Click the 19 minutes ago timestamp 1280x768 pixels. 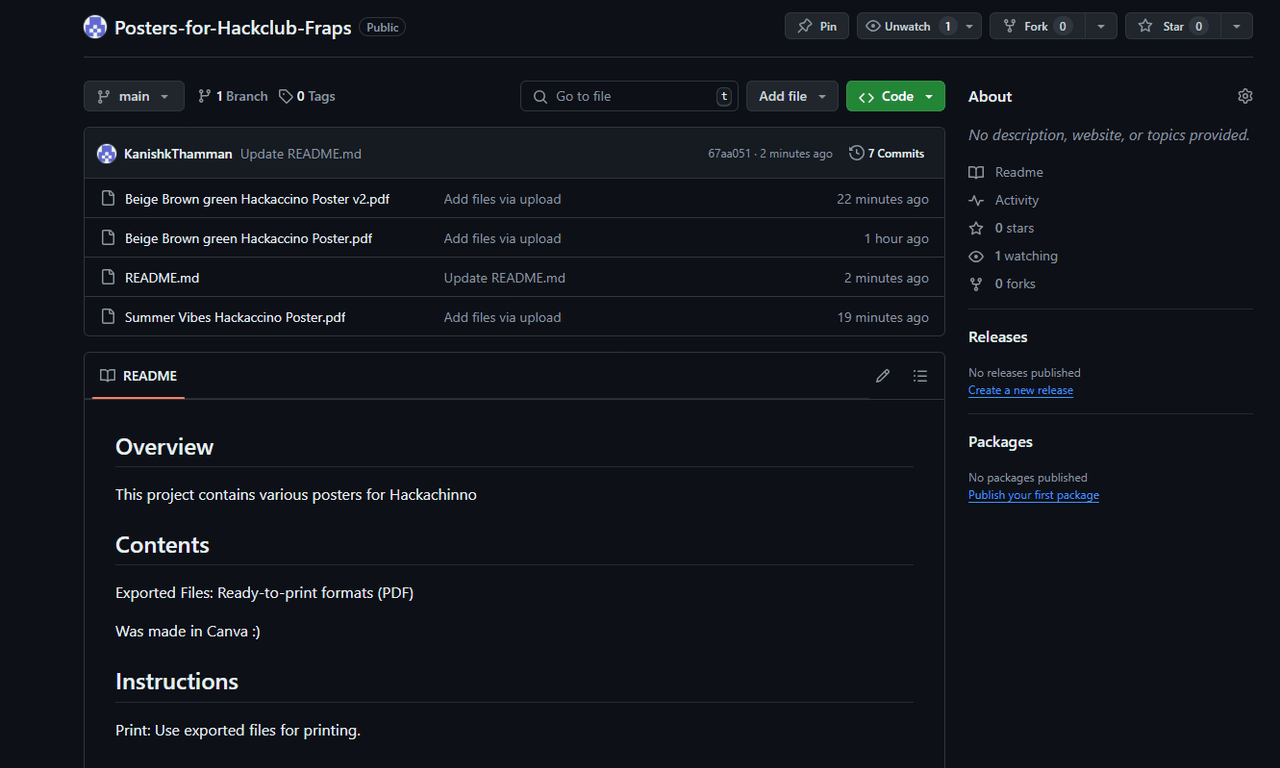[x=883, y=317]
